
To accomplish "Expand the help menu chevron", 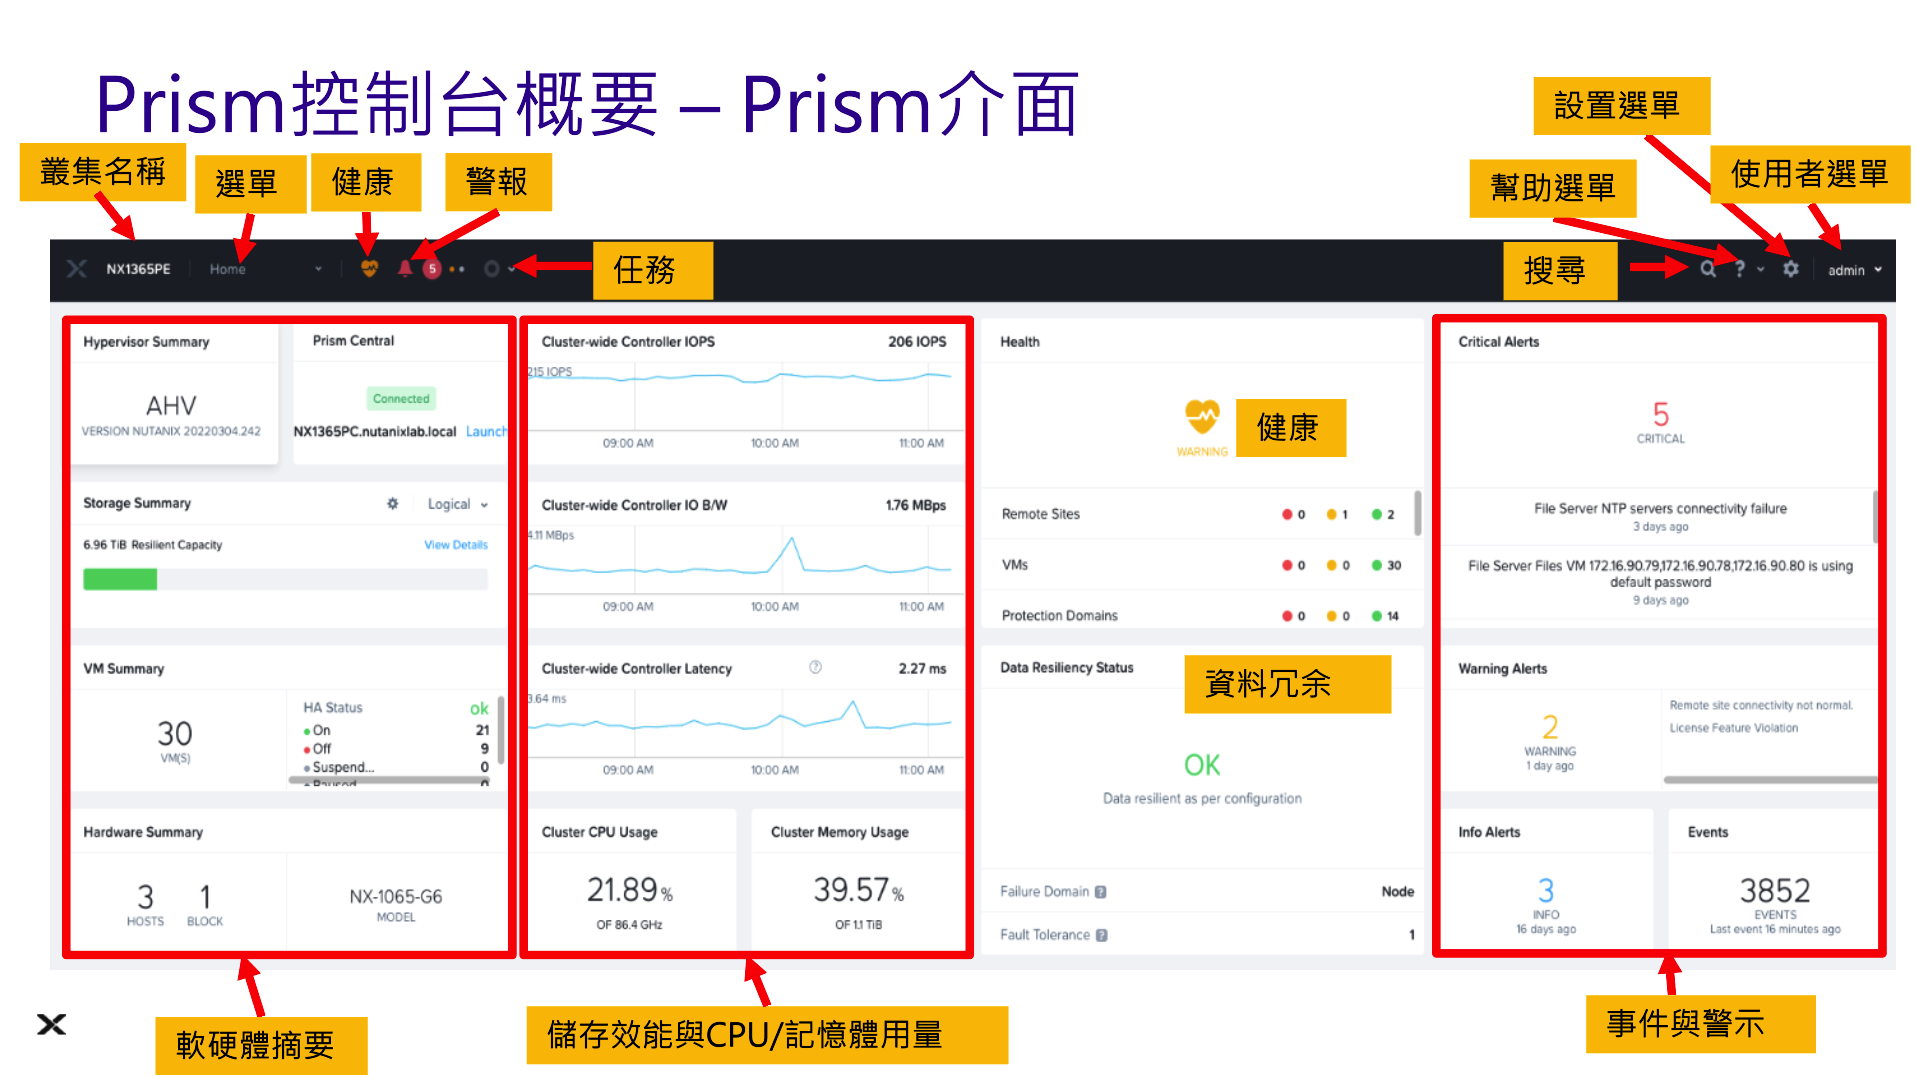I will [1760, 270].
